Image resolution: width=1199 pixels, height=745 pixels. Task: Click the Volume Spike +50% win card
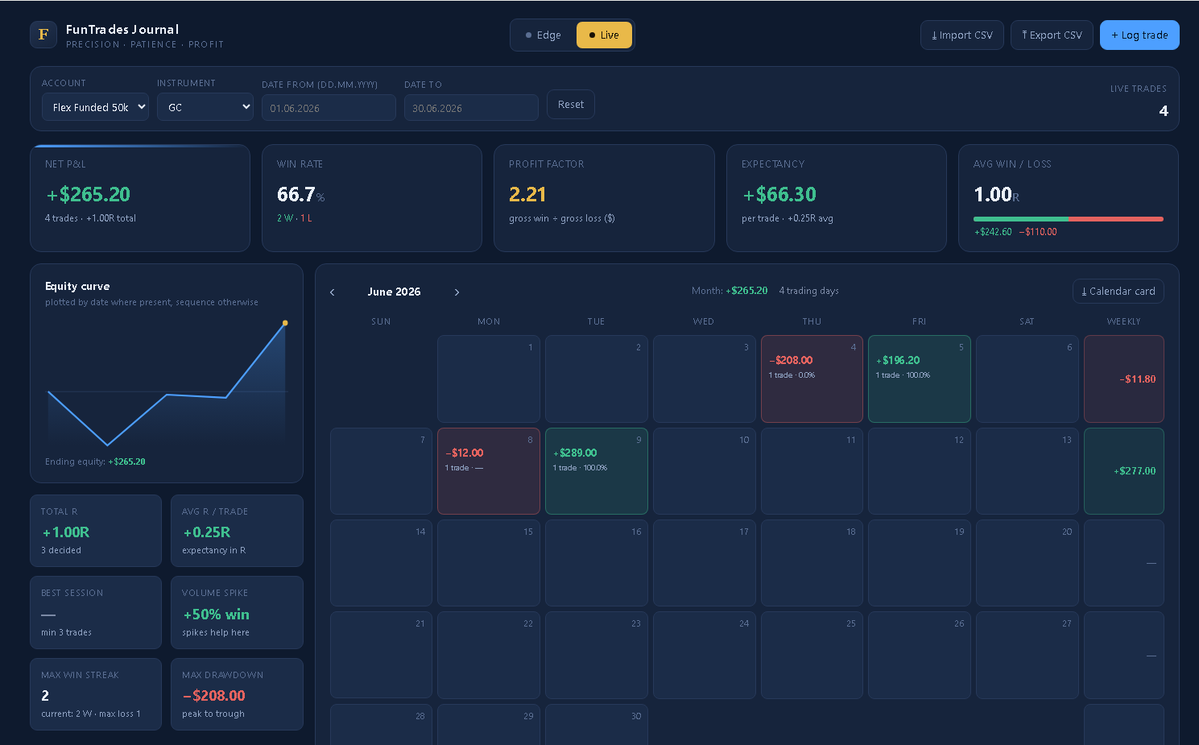pyautogui.click(x=237, y=613)
